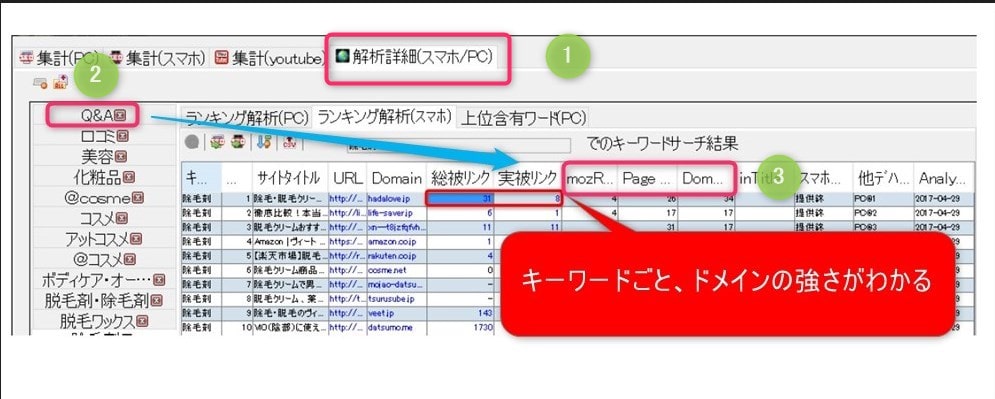Click the rakuten.co.jp domain cell
Screen dimensions: 995x399
pos(397,256)
